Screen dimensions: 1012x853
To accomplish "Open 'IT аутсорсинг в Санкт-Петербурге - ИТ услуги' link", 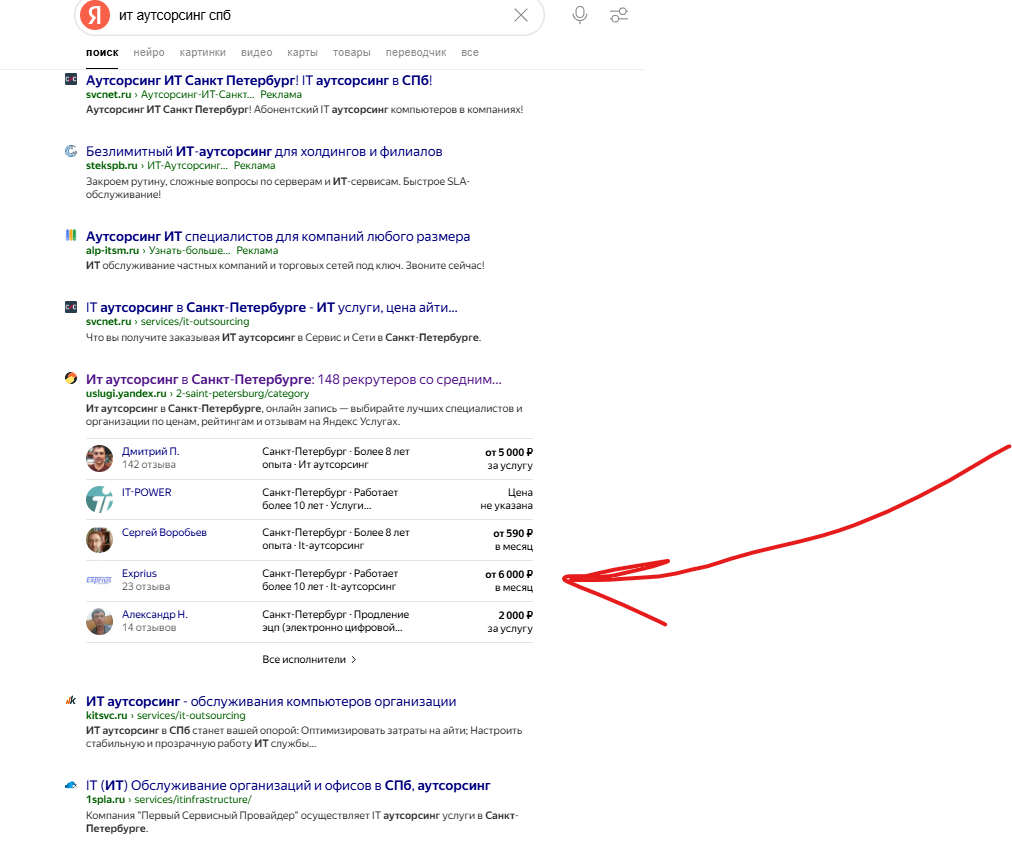I will click(272, 308).
